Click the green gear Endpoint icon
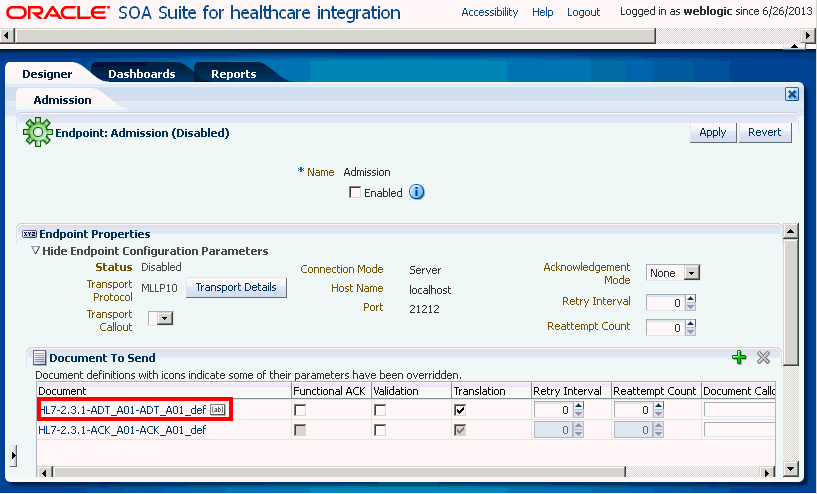 [x=38, y=132]
